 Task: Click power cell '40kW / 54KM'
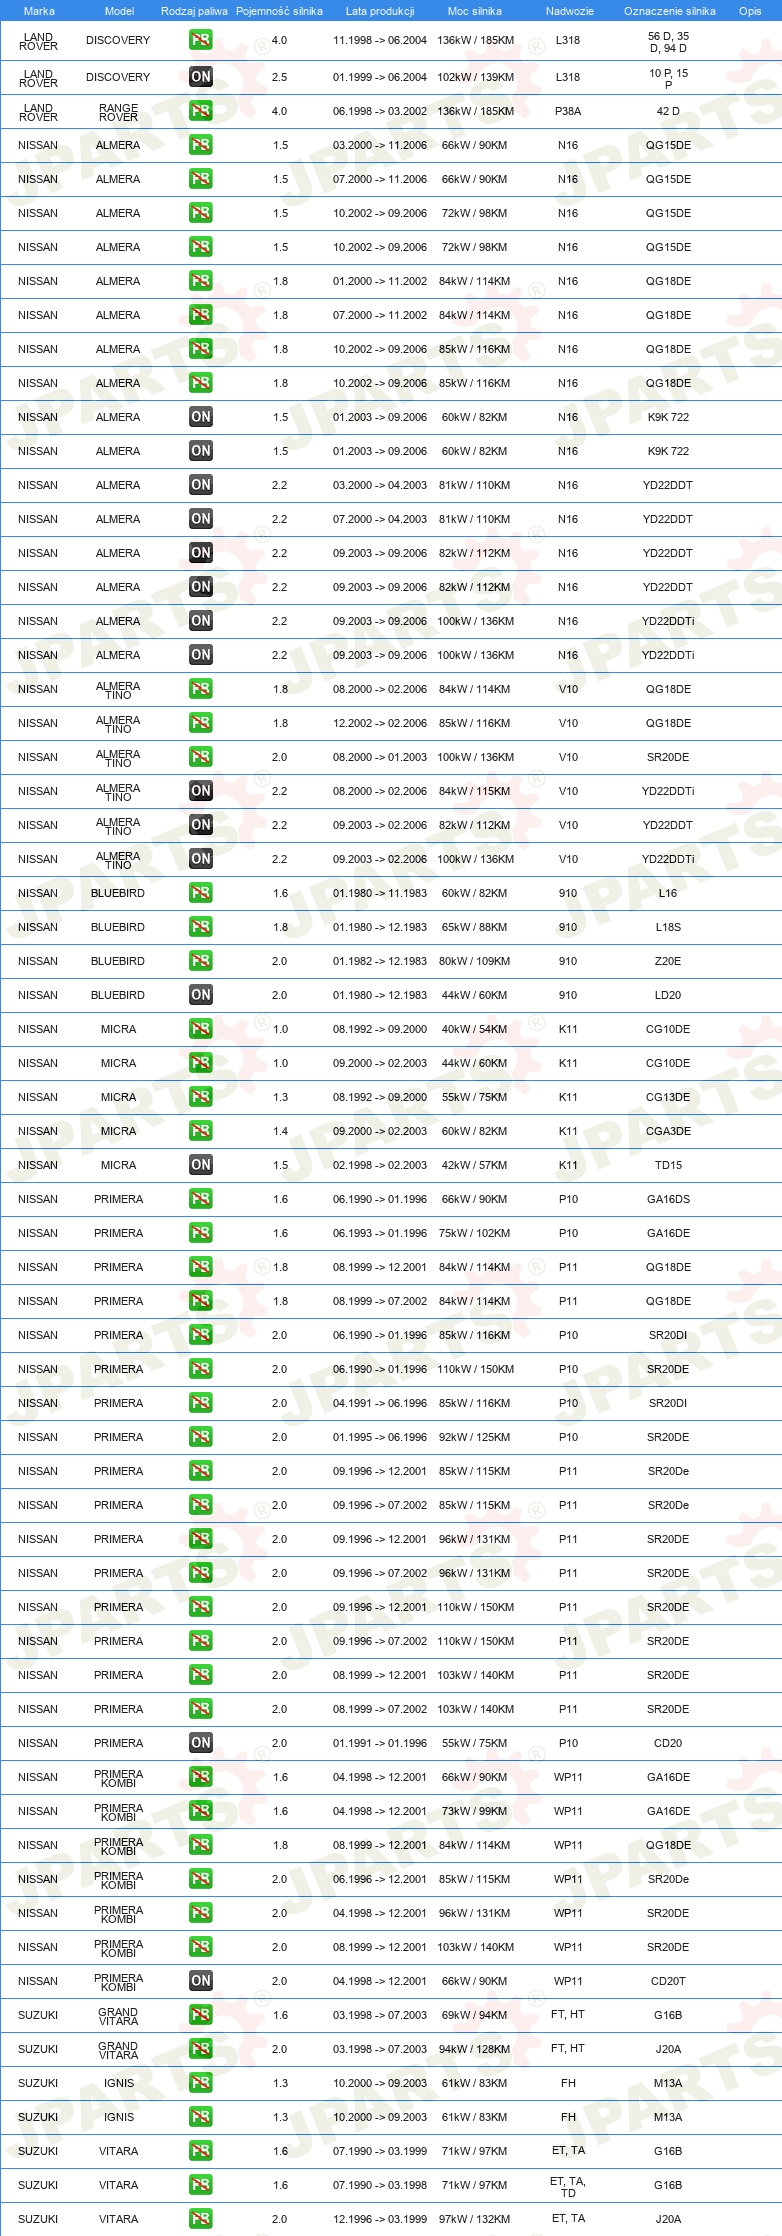point(475,1029)
